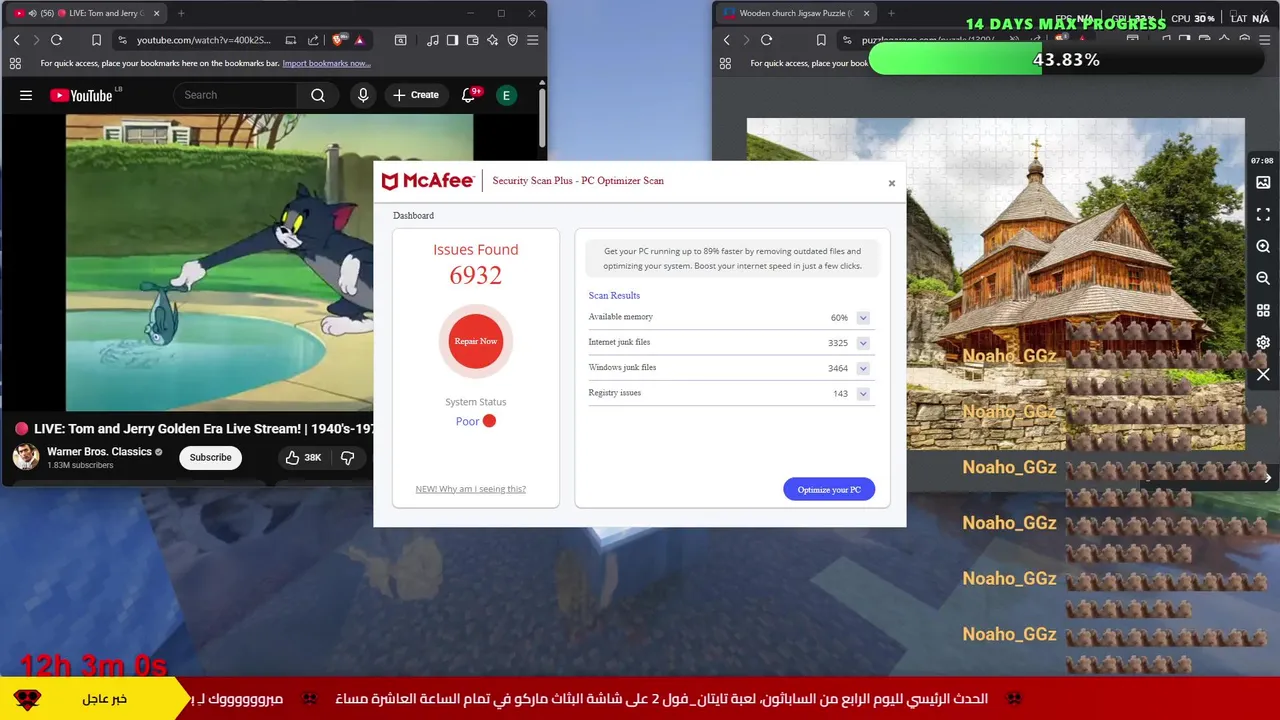Viewport: 1280px width, 720px height.
Task: Open the puzzle settings gear
Action: click(x=1263, y=343)
